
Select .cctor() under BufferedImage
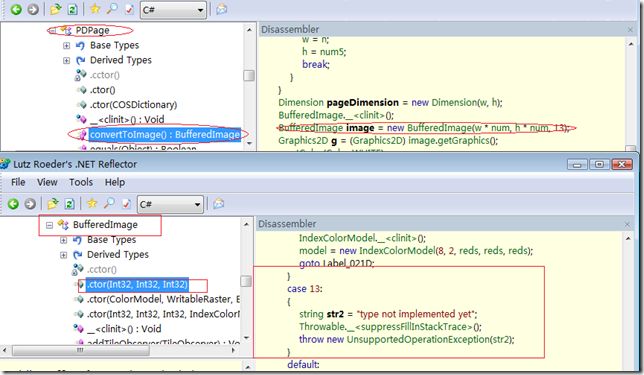[102, 269]
